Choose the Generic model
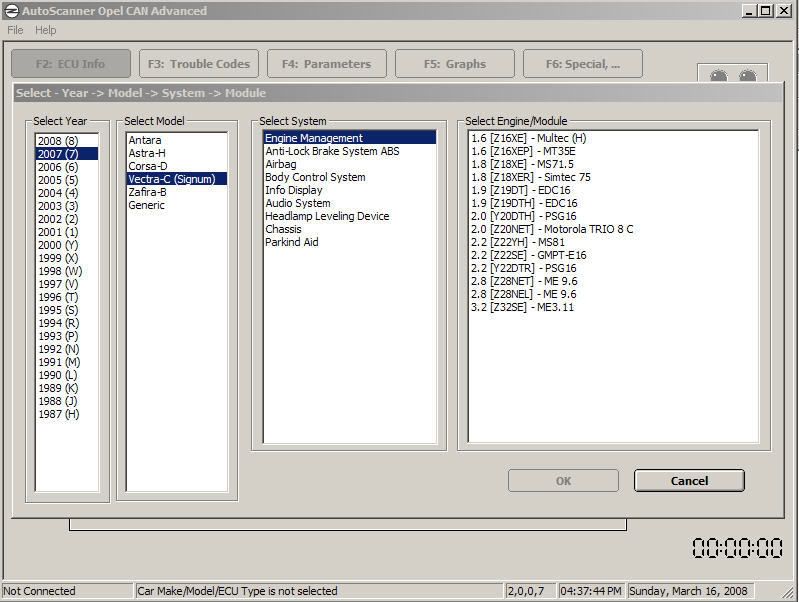The width and height of the screenshot is (799, 602). tap(177, 205)
